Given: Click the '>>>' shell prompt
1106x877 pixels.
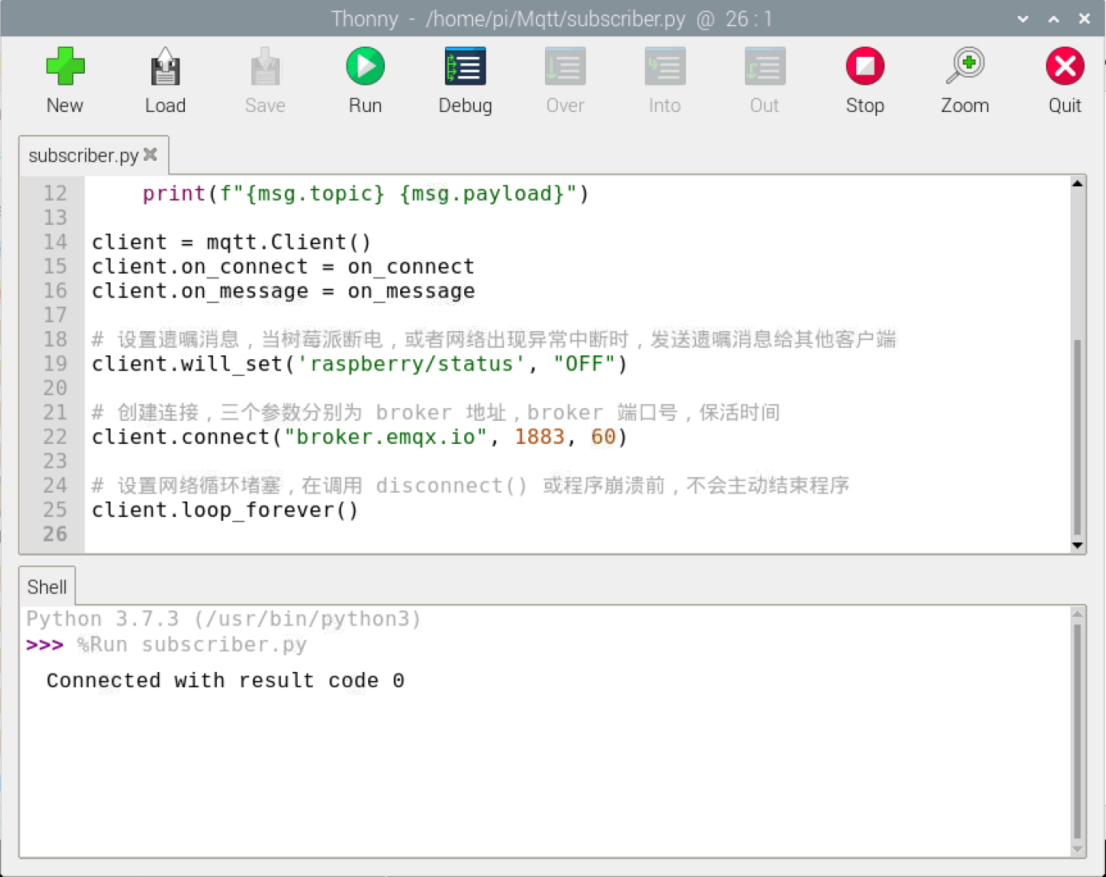Looking at the screenshot, I should click(44, 645).
